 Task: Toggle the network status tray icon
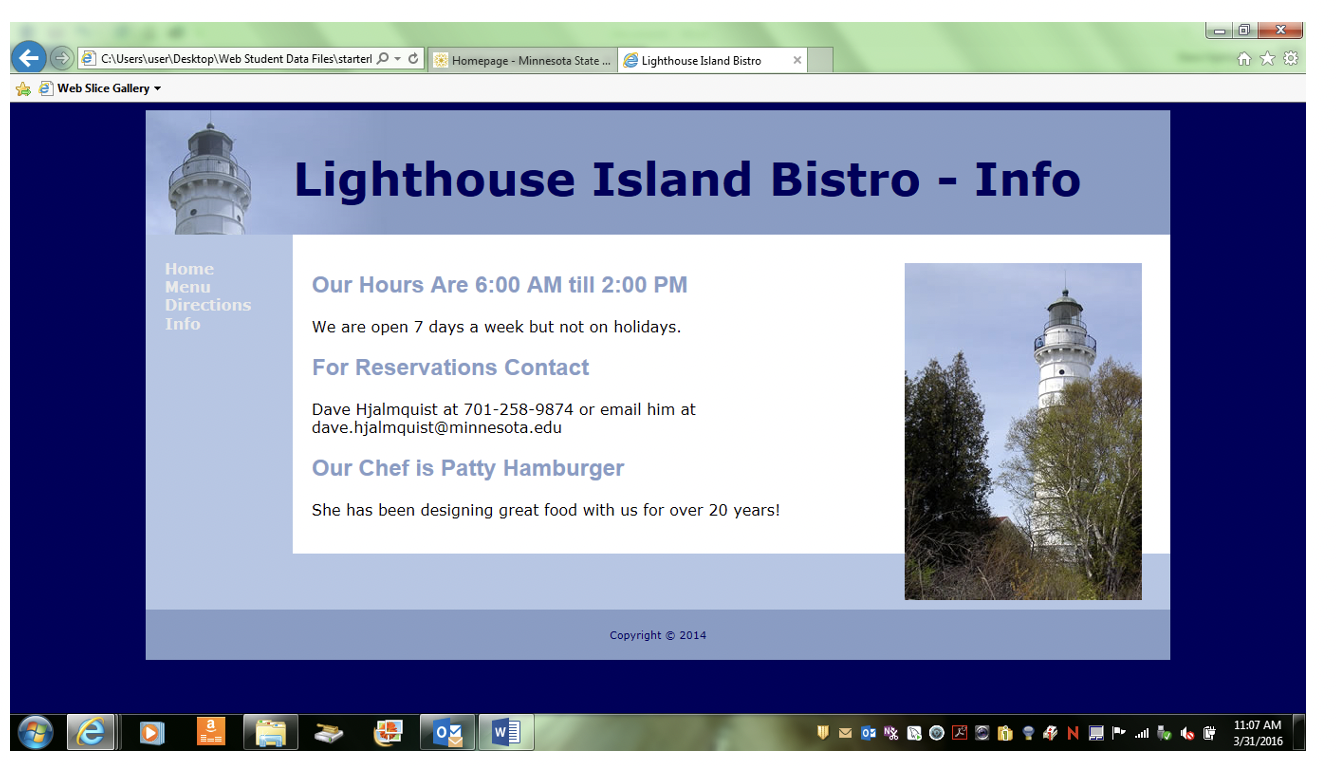pos(1141,733)
